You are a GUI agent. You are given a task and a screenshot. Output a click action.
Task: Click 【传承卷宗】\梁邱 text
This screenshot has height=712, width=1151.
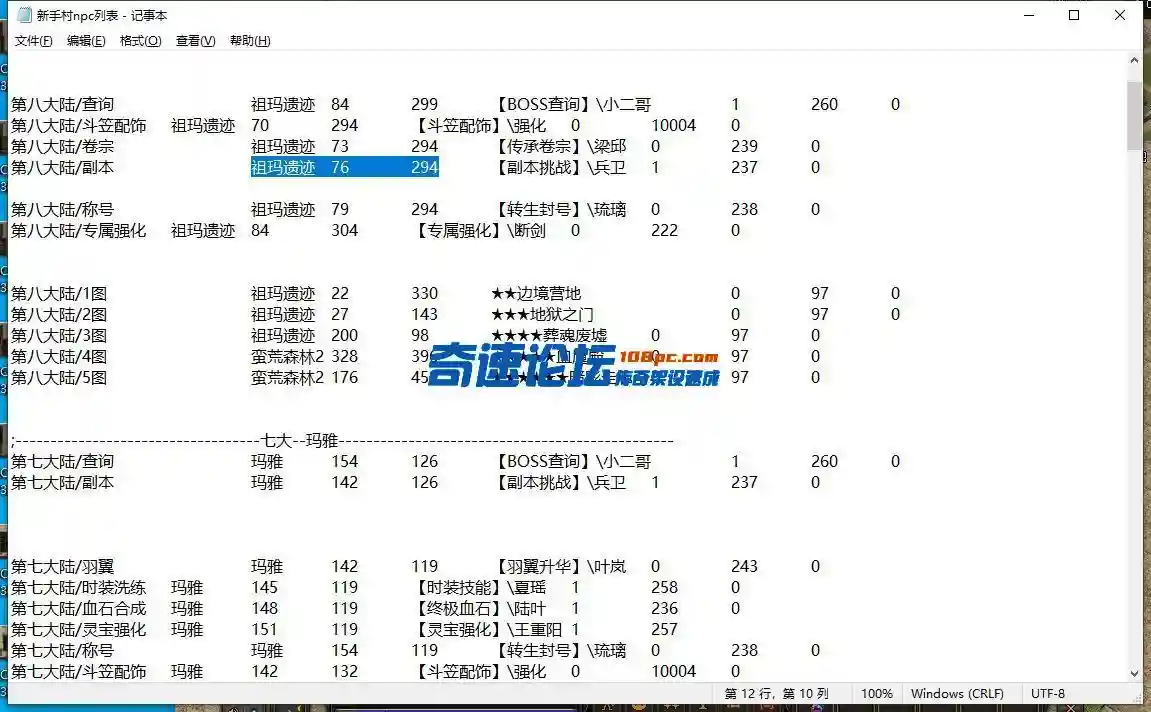tap(559, 147)
